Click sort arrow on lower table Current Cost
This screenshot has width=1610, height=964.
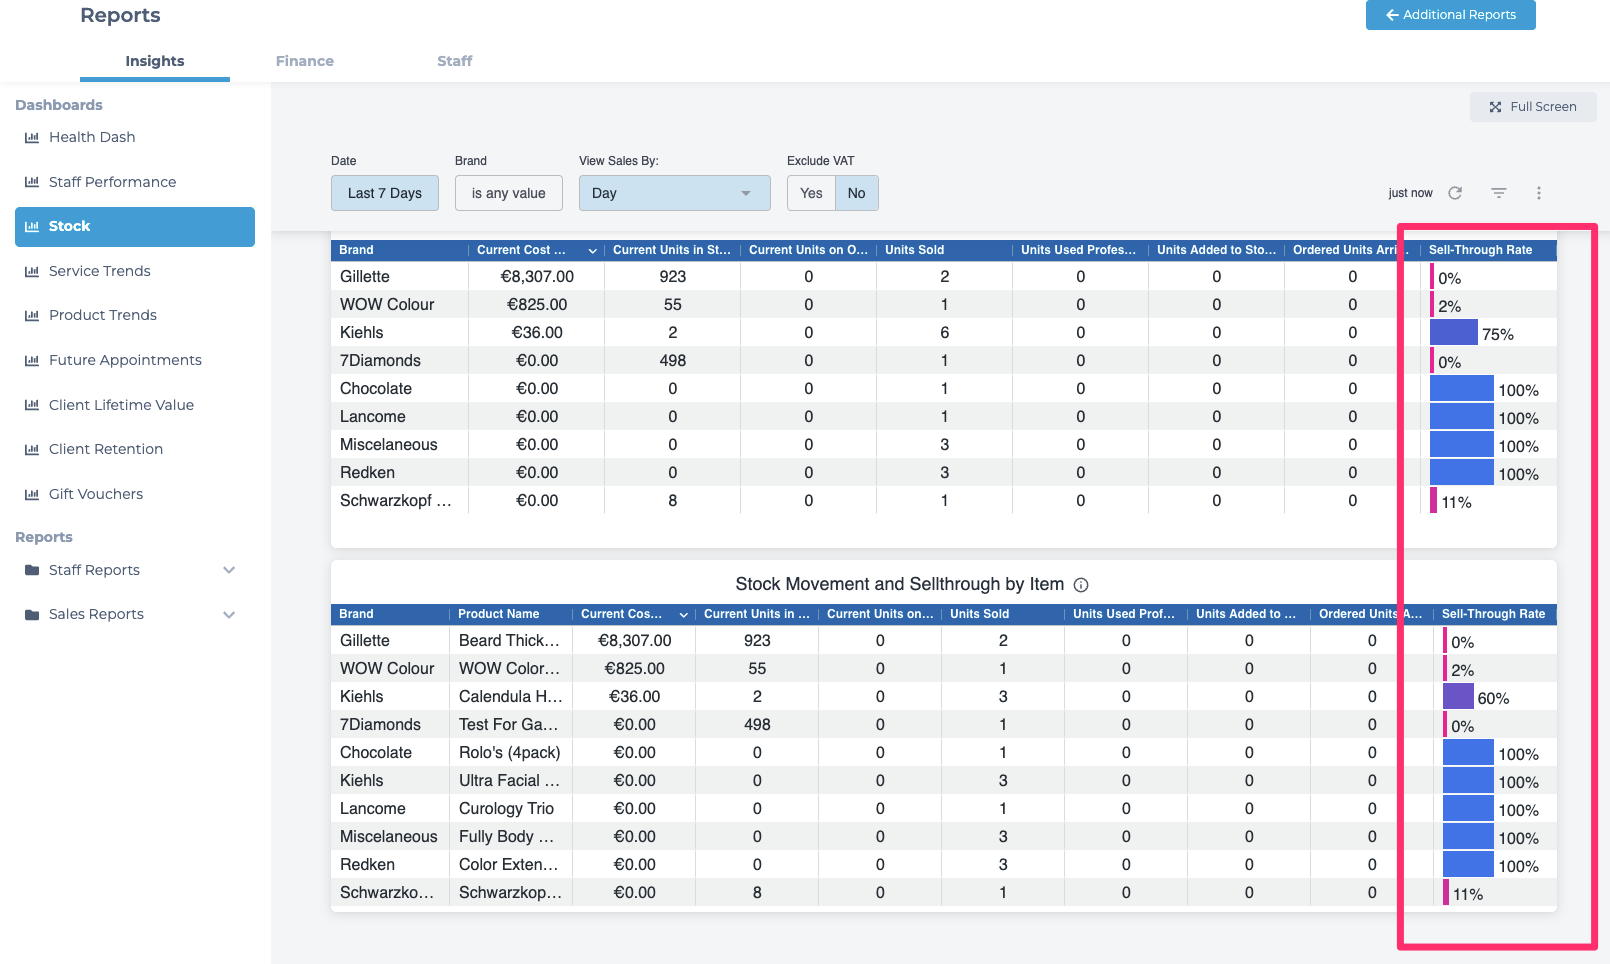click(x=684, y=615)
